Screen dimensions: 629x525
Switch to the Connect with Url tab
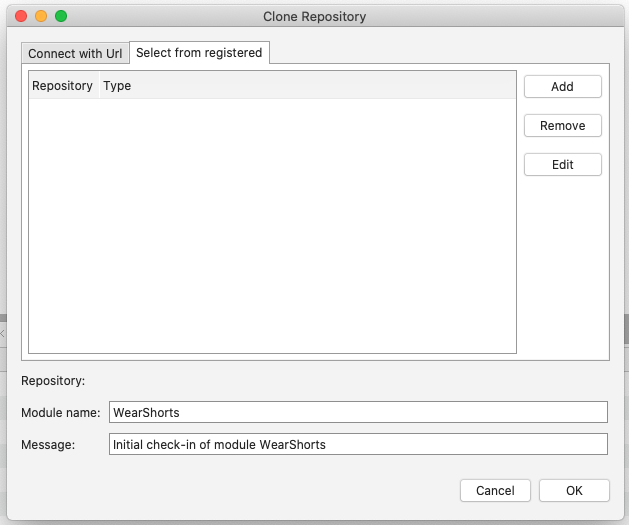pos(75,53)
